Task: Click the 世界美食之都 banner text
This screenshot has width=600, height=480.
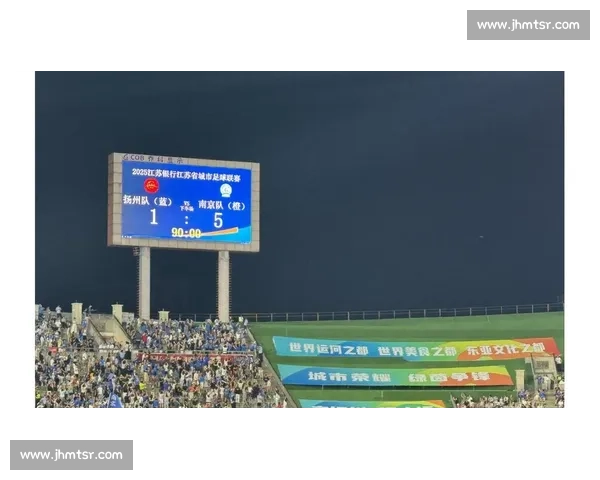Action: (x=417, y=351)
